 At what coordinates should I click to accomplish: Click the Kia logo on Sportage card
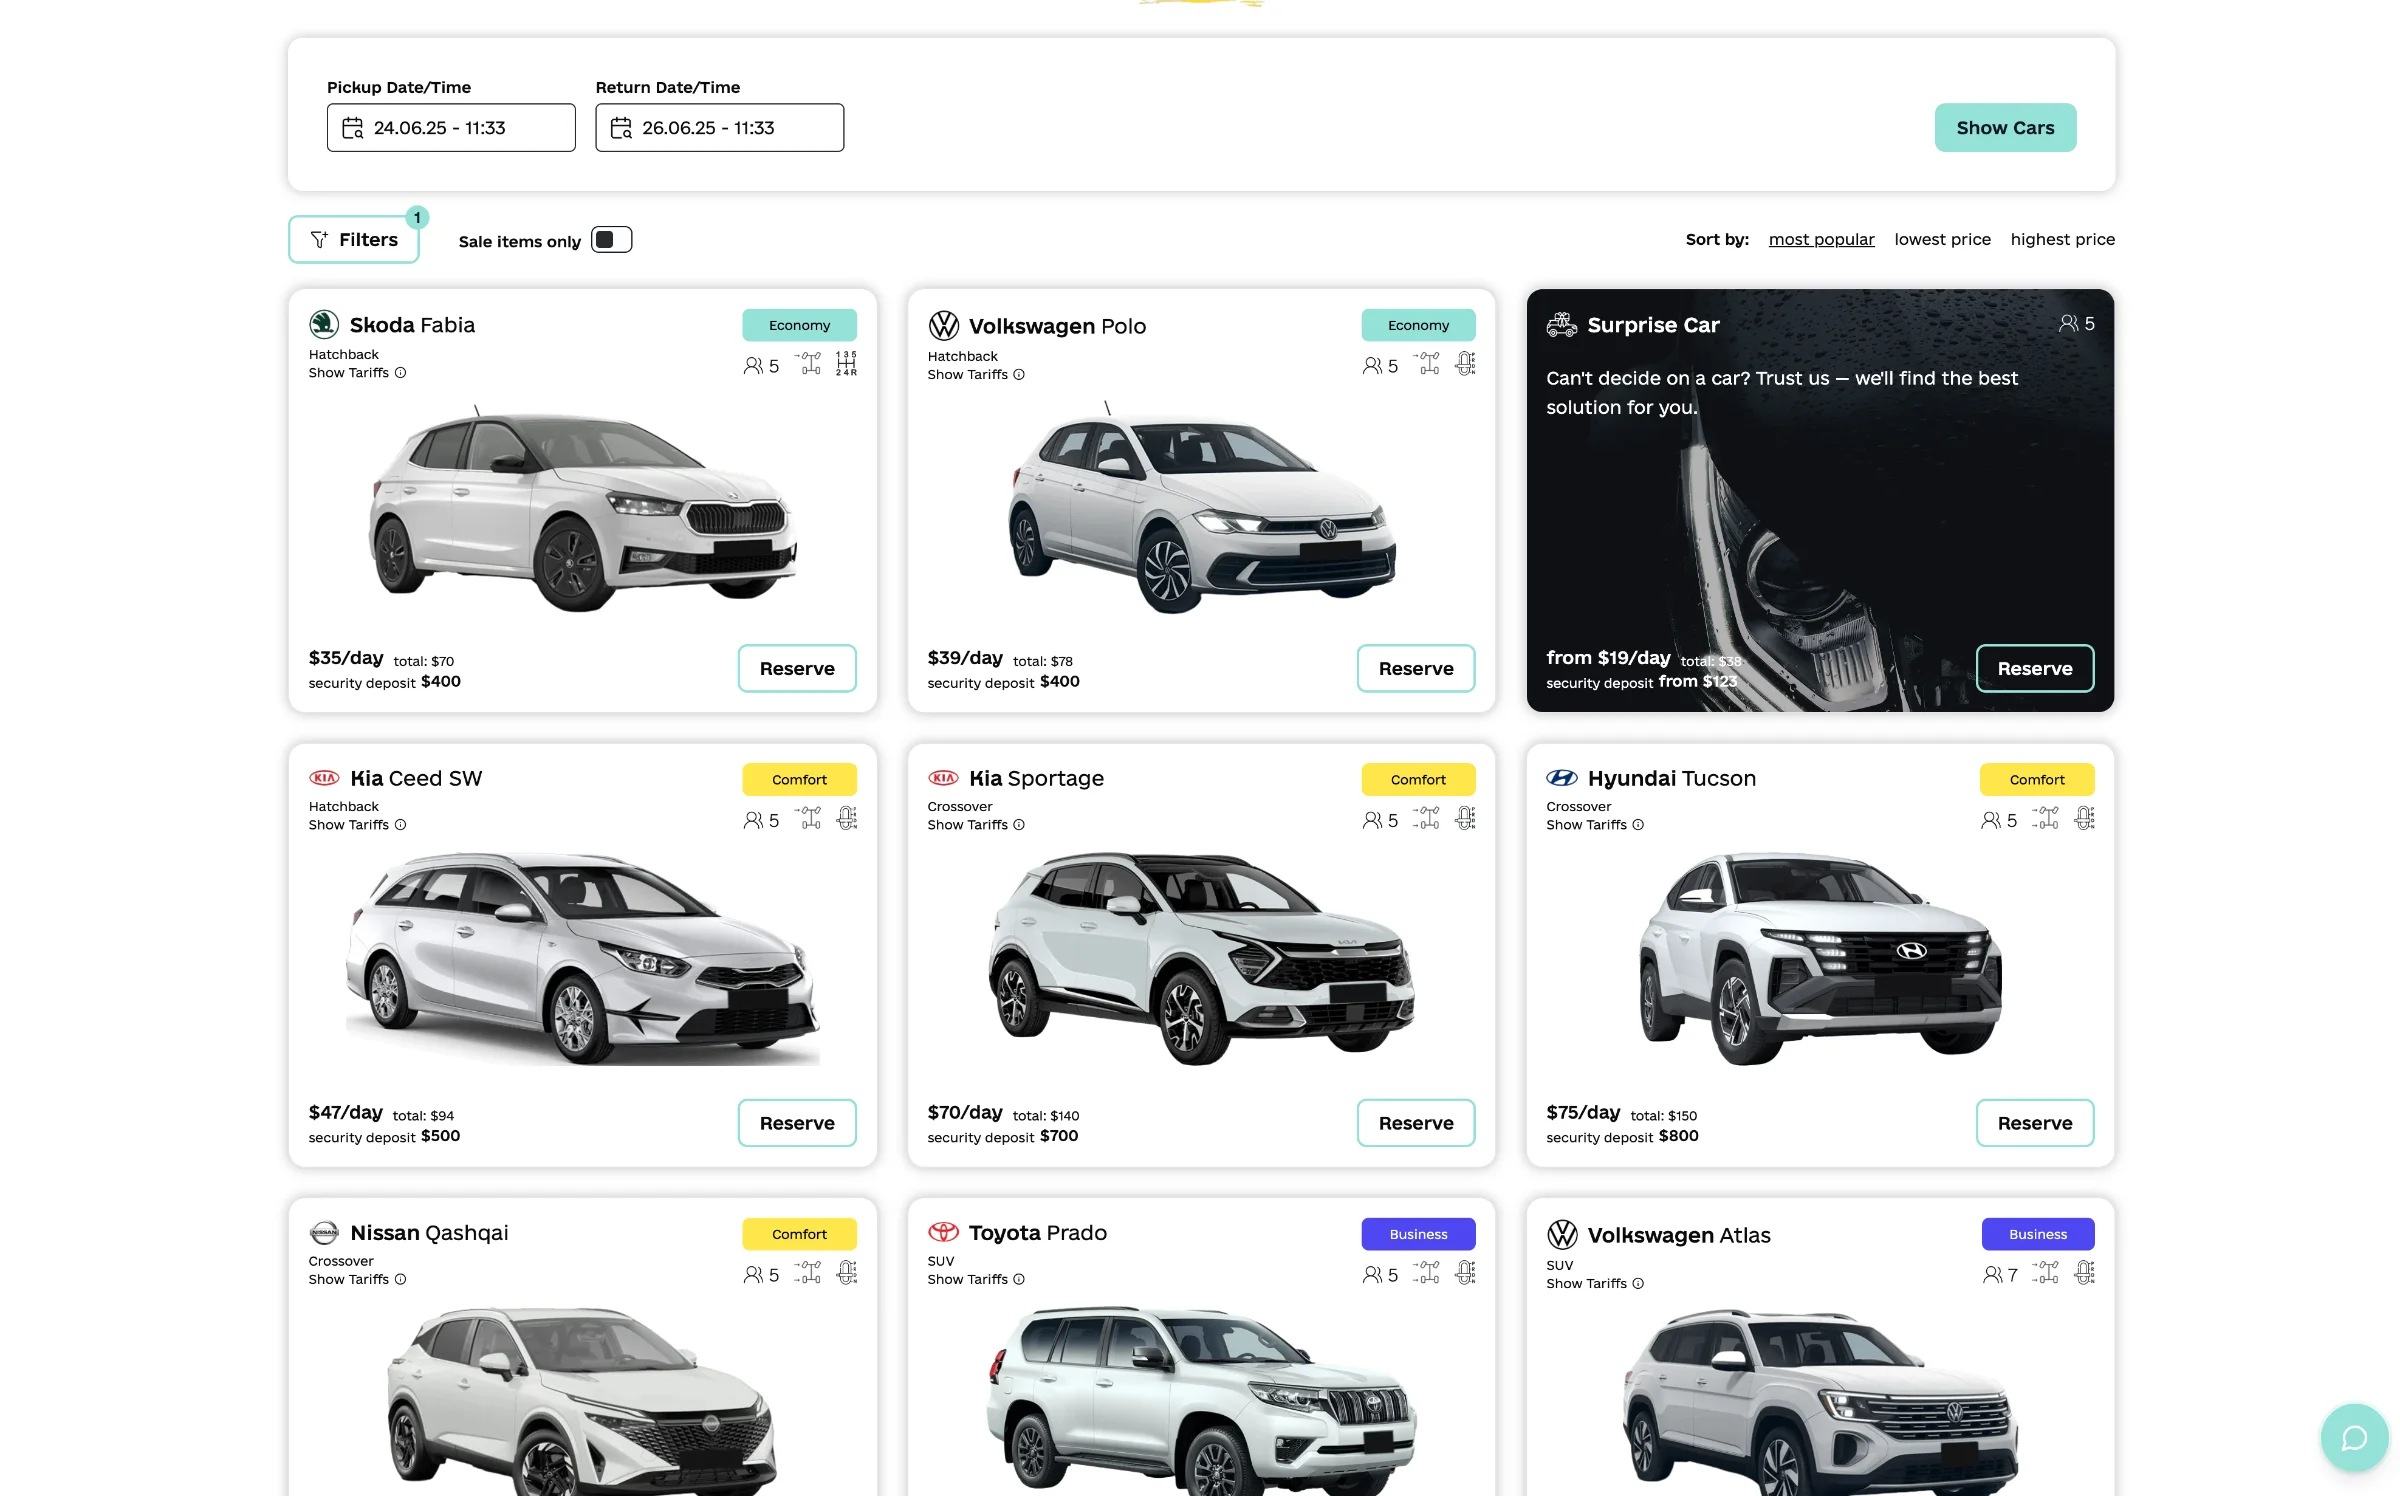click(x=943, y=778)
